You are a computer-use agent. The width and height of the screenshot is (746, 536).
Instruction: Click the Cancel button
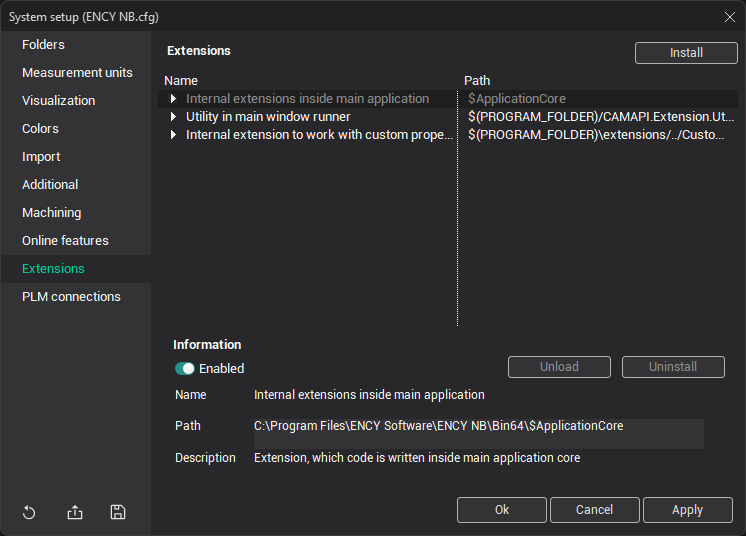(x=594, y=510)
